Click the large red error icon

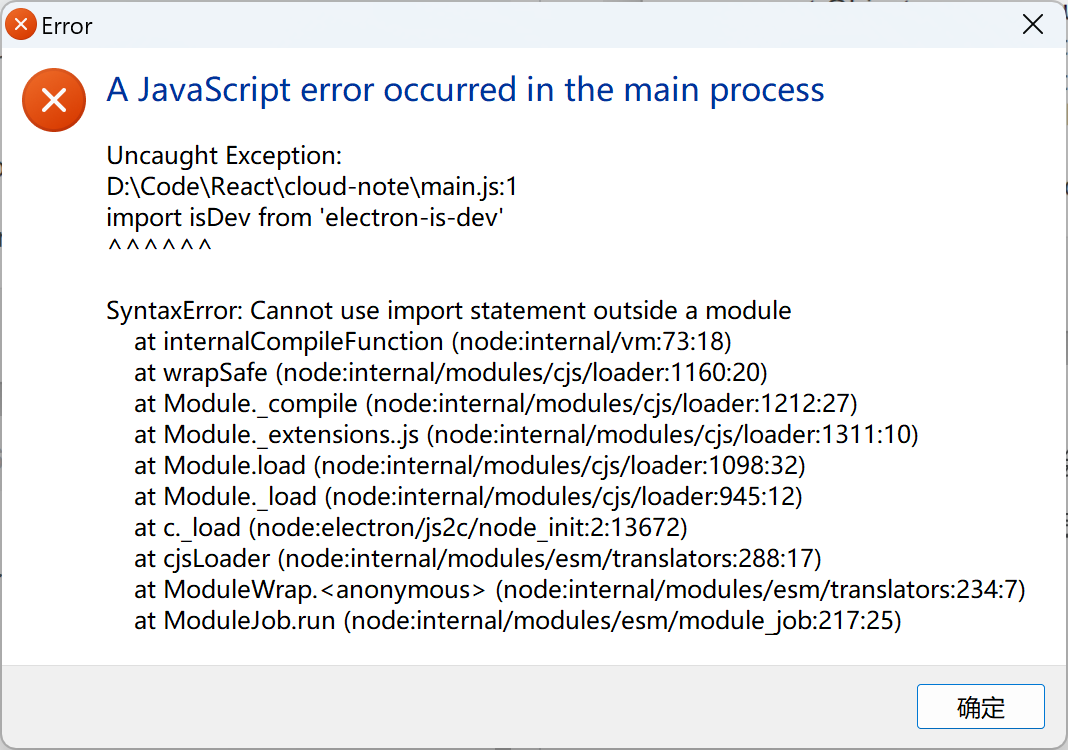click(x=54, y=100)
